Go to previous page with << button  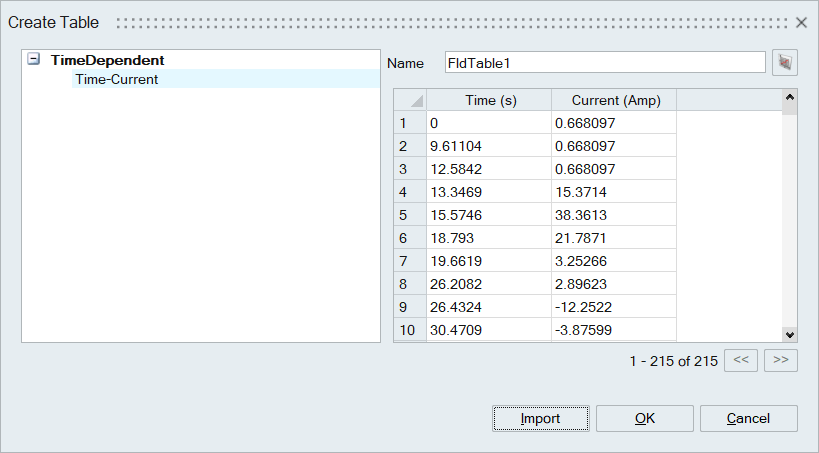tap(740, 361)
